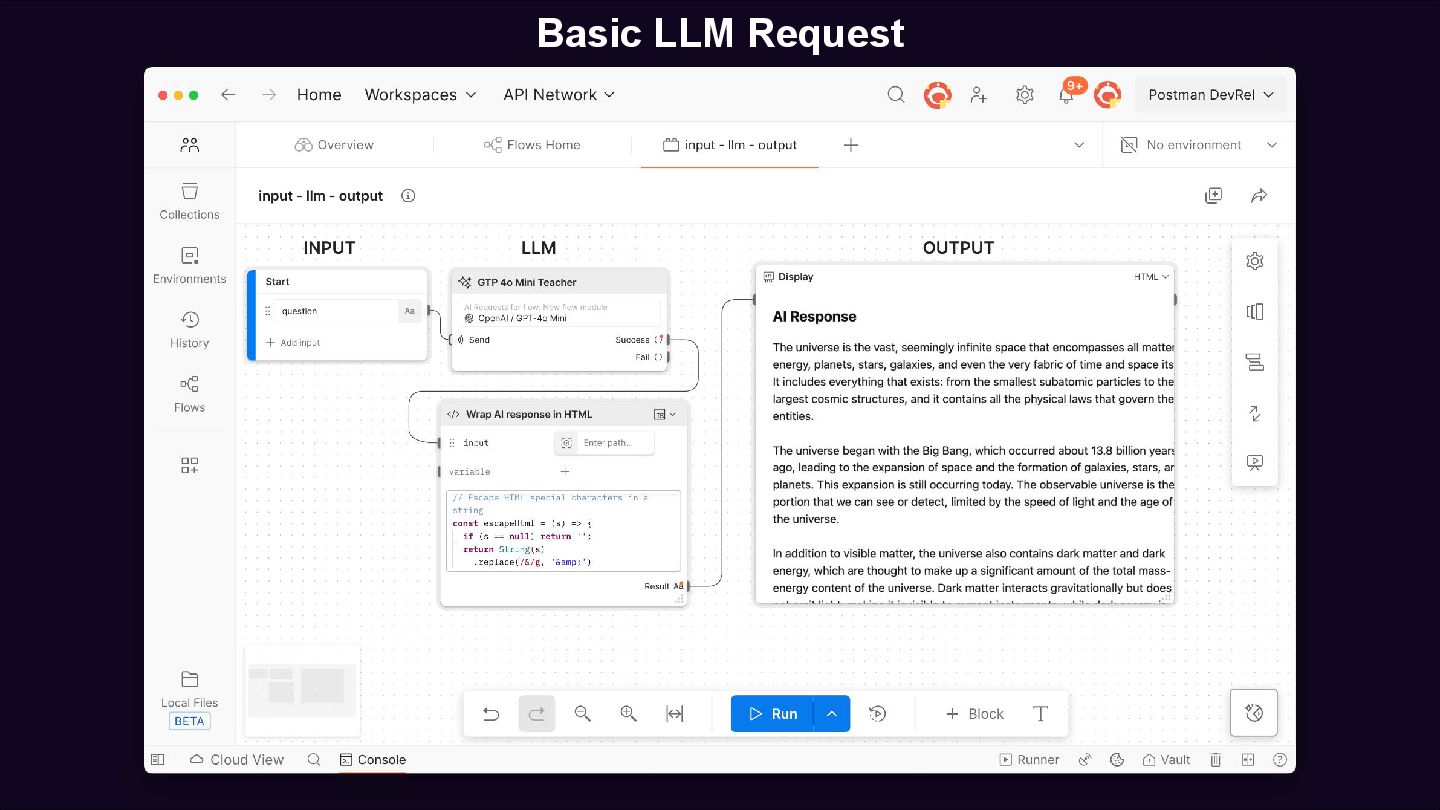Image resolution: width=1440 pixels, height=810 pixels.
Task: Click the fork flow duplicate icon
Action: coord(1213,196)
